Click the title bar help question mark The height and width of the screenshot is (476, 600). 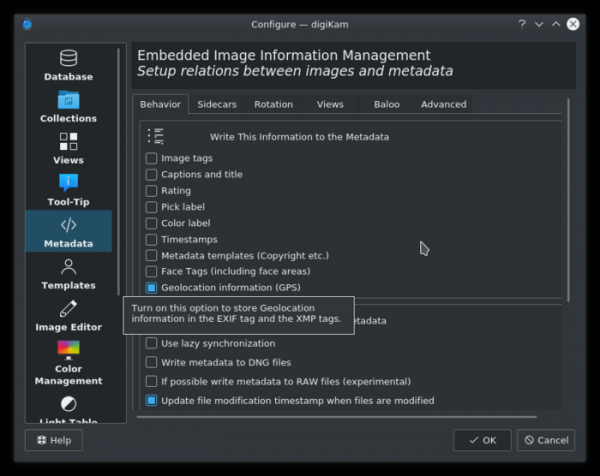[x=522, y=24]
